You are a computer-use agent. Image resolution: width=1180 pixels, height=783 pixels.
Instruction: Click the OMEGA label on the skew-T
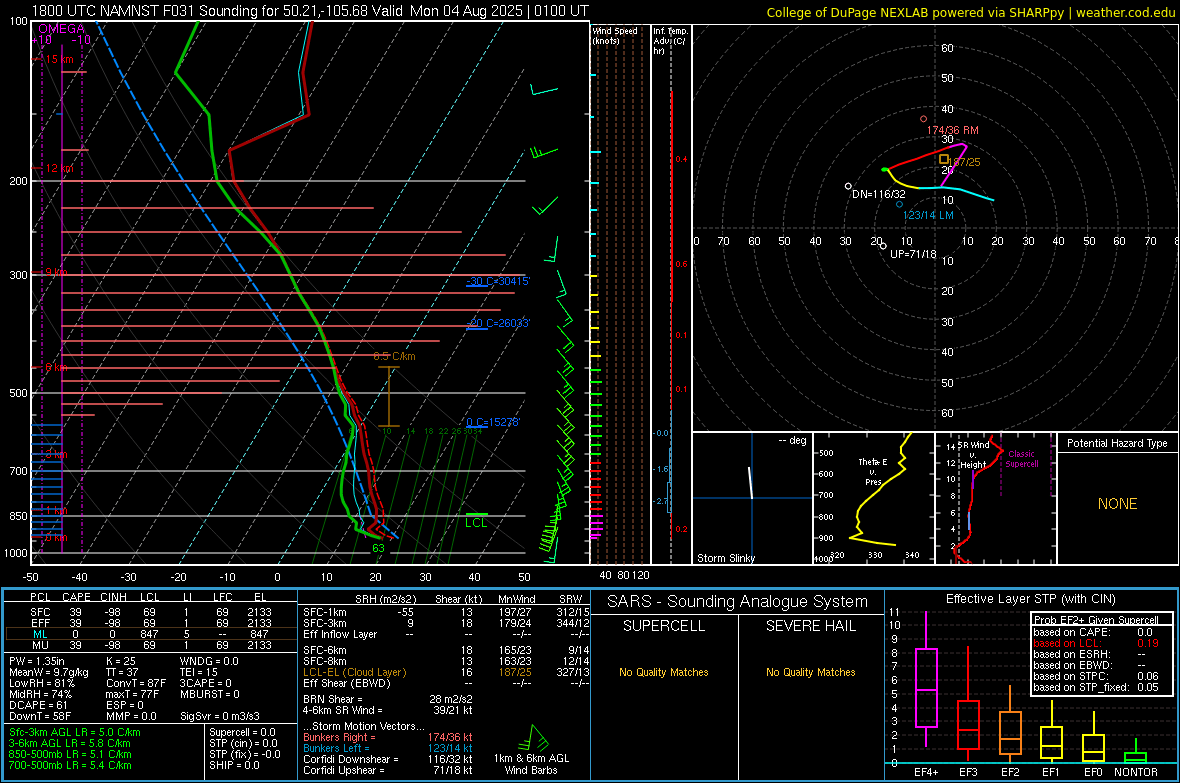pos(62,29)
